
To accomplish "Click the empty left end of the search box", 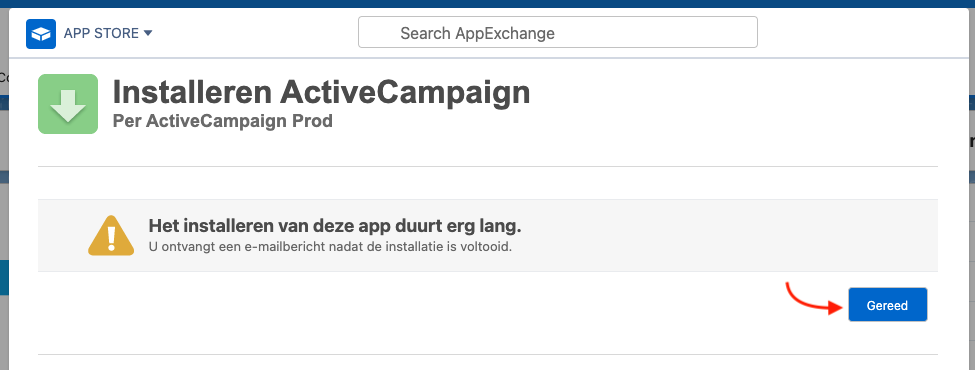I will 378,32.
